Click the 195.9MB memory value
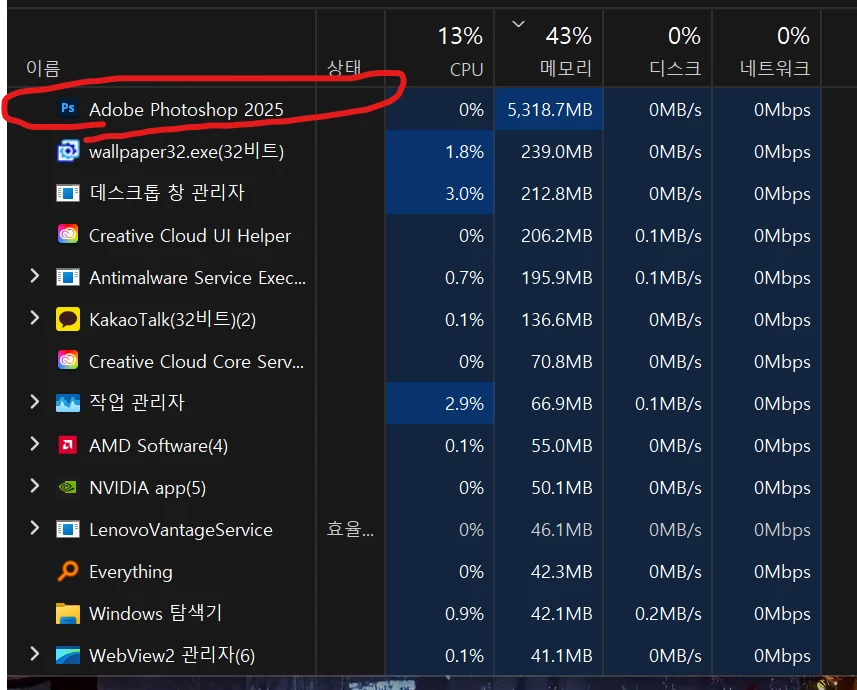857x690 pixels. (556, 278)
